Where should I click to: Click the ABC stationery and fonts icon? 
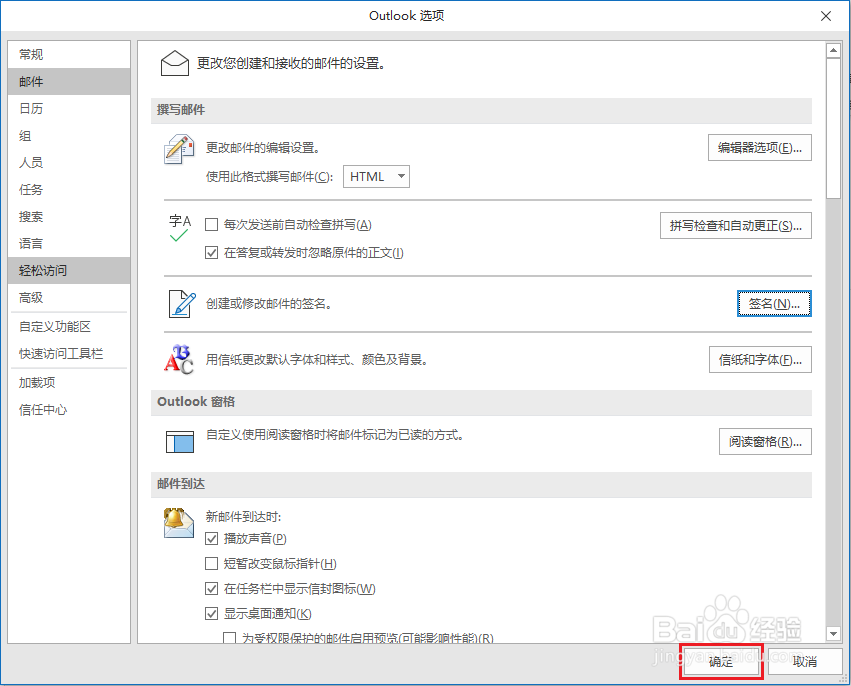coord(179,359)
